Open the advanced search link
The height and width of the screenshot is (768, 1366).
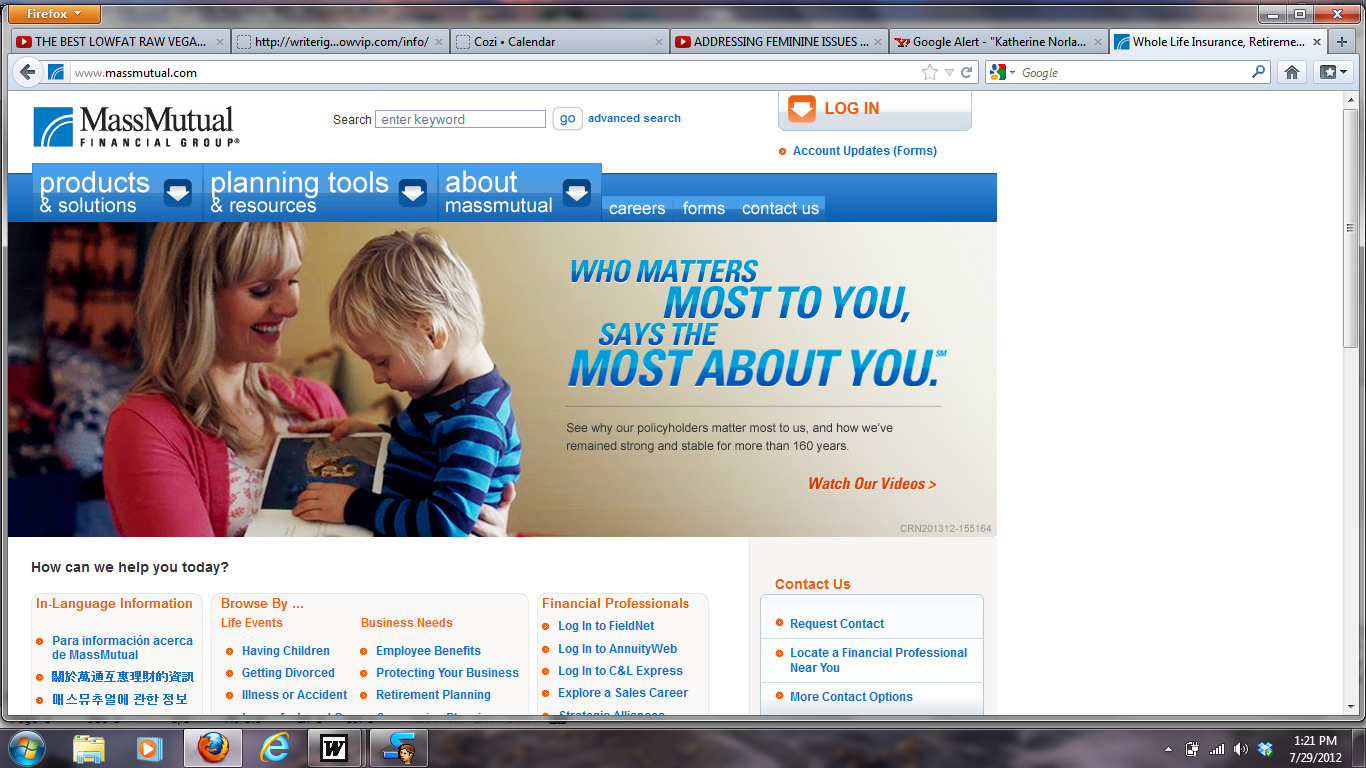coord(634,118)
